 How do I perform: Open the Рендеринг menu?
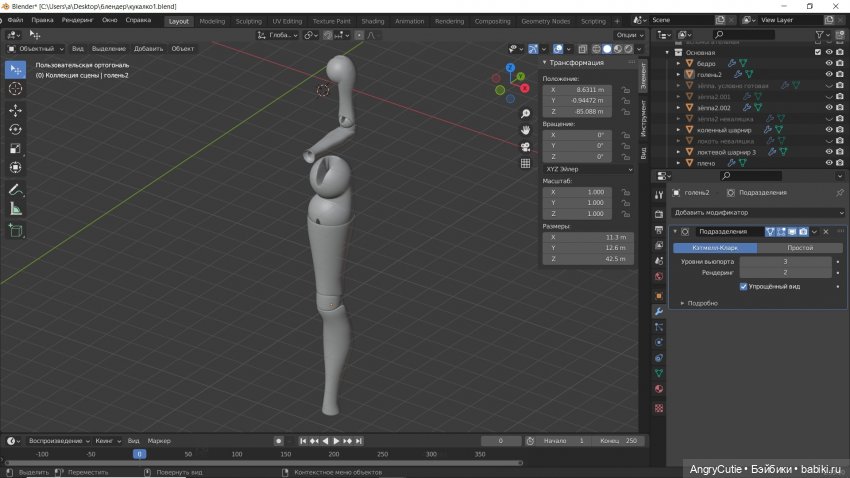coord(78,20)
